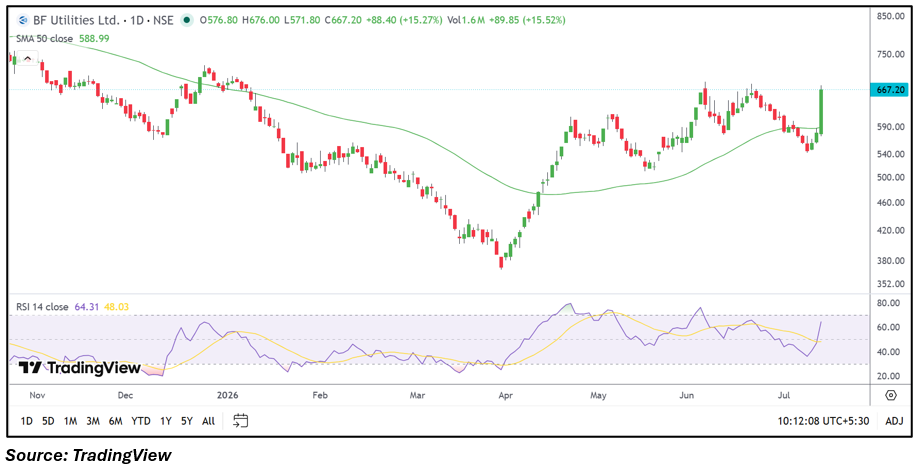Click the low price L571.80

[x=301, y=21]
